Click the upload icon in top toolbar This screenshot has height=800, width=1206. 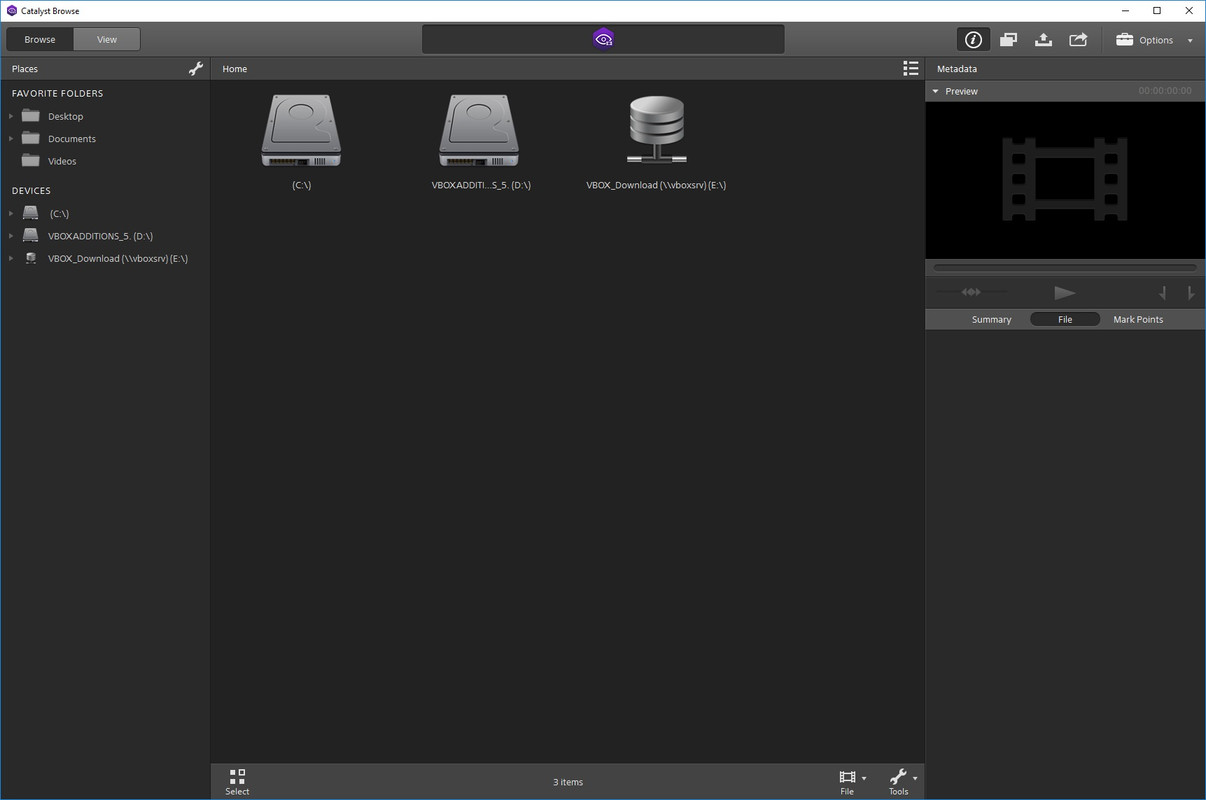(1043, 39)
